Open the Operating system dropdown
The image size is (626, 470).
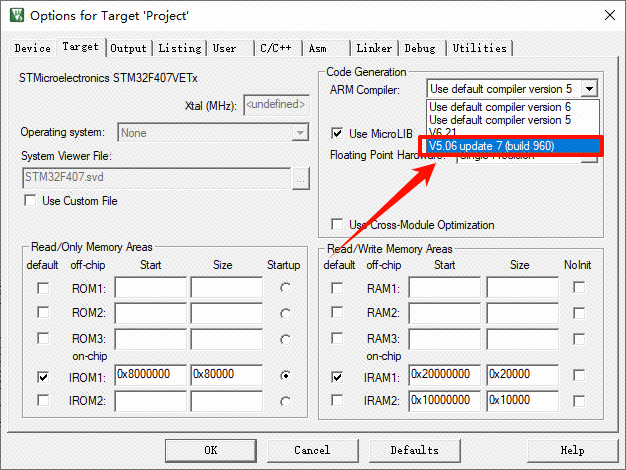tap(300, 132)
